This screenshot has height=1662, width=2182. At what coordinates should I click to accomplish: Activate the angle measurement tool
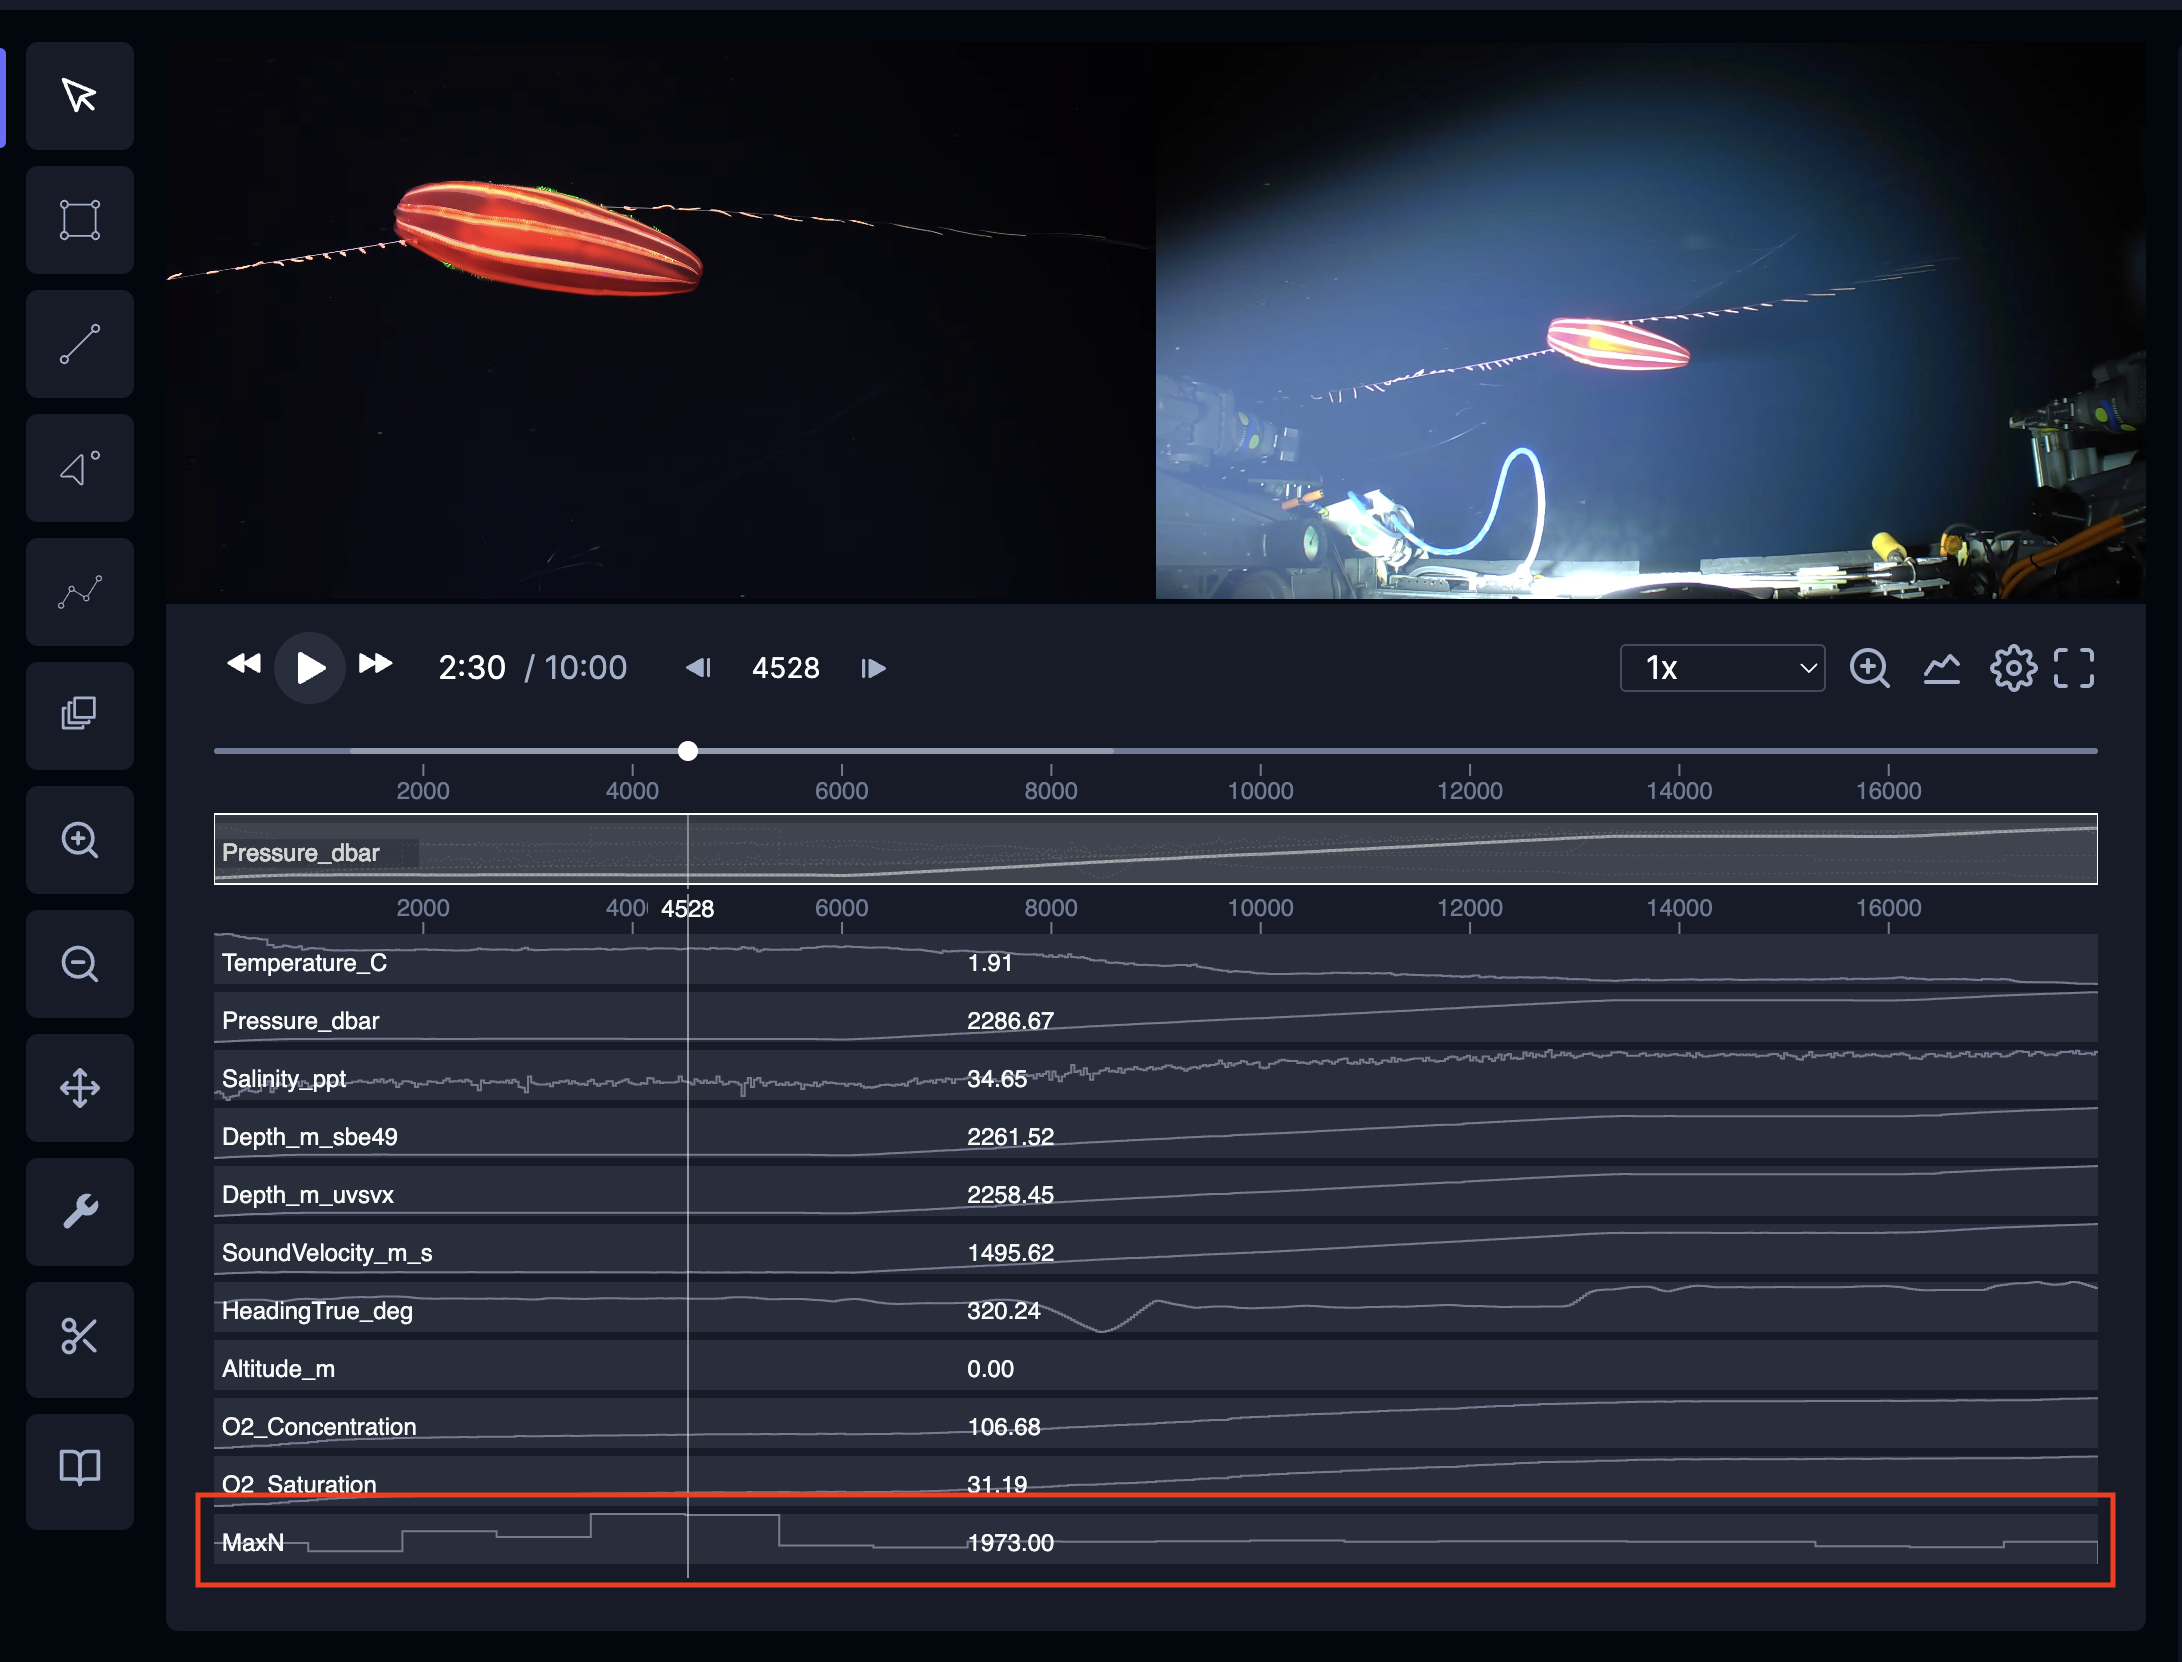click(x=80, y=468)
